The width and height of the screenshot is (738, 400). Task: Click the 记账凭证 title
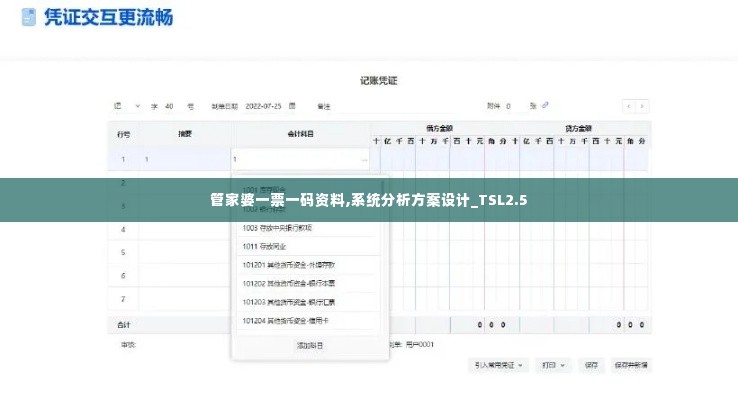click(379, 81)
